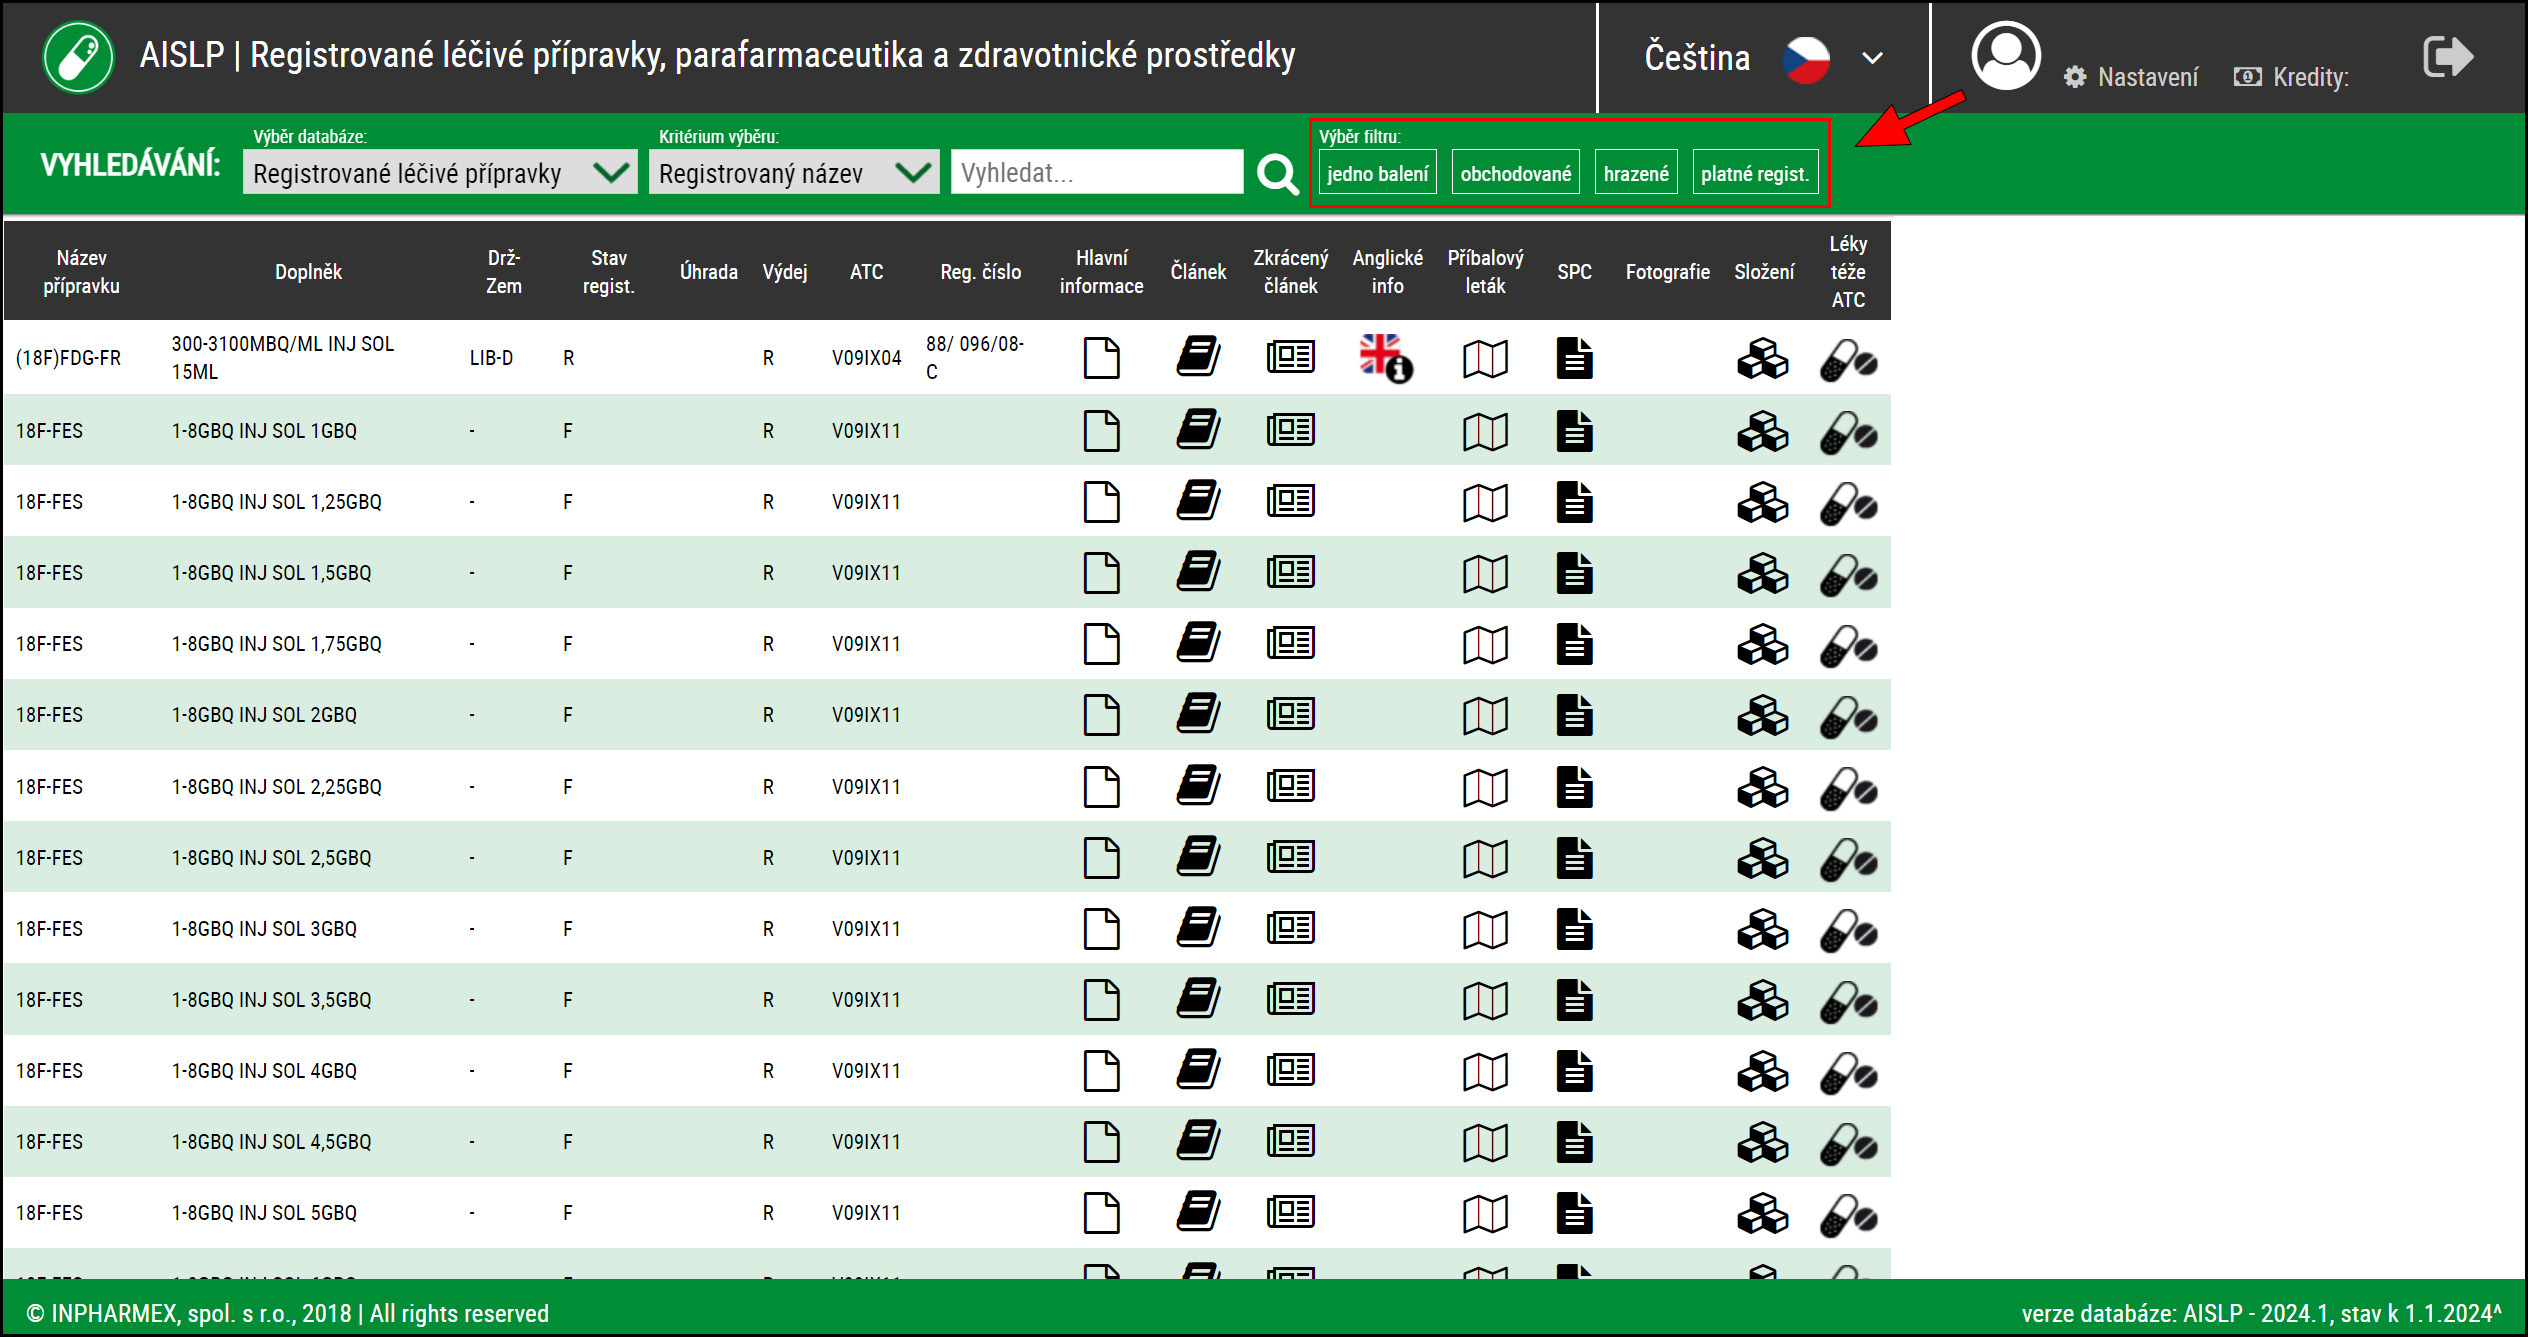
Task: Toggle the 'platné regist.' filter
Action: click(x=1754, y=173)
